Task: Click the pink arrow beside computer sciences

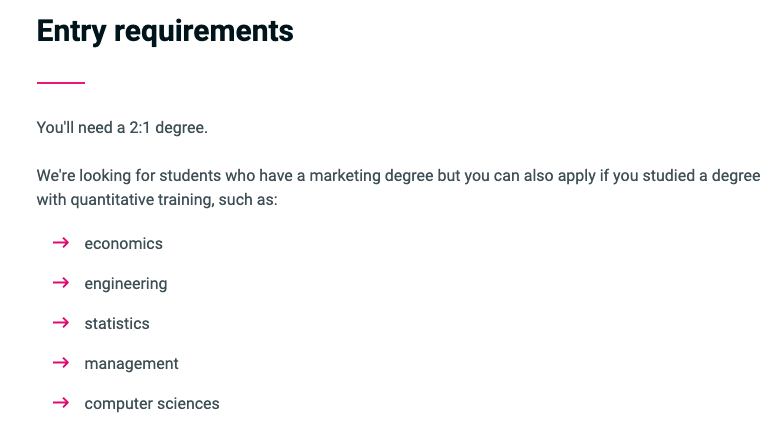Action: 61,403
